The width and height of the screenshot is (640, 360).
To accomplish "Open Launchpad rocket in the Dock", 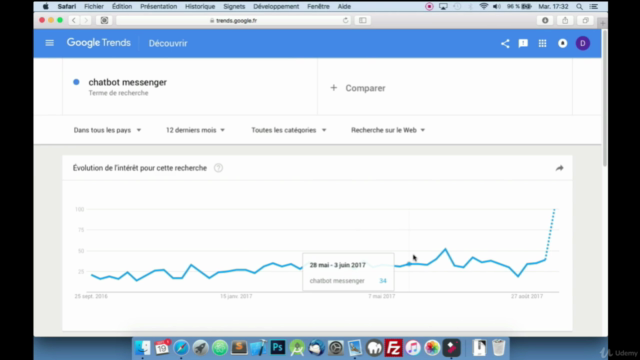I will click(x=200, y=348).
